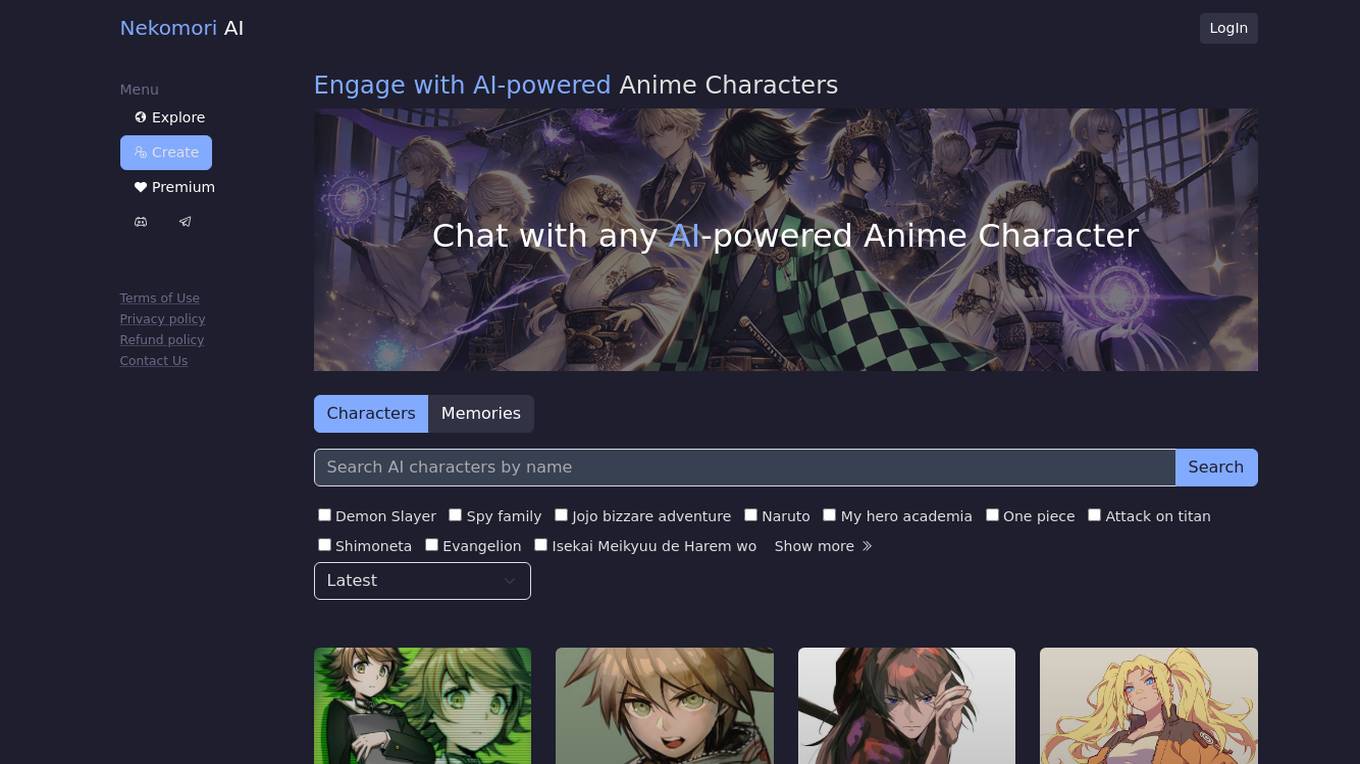Switch to the Memories tab

click(481, 414)
